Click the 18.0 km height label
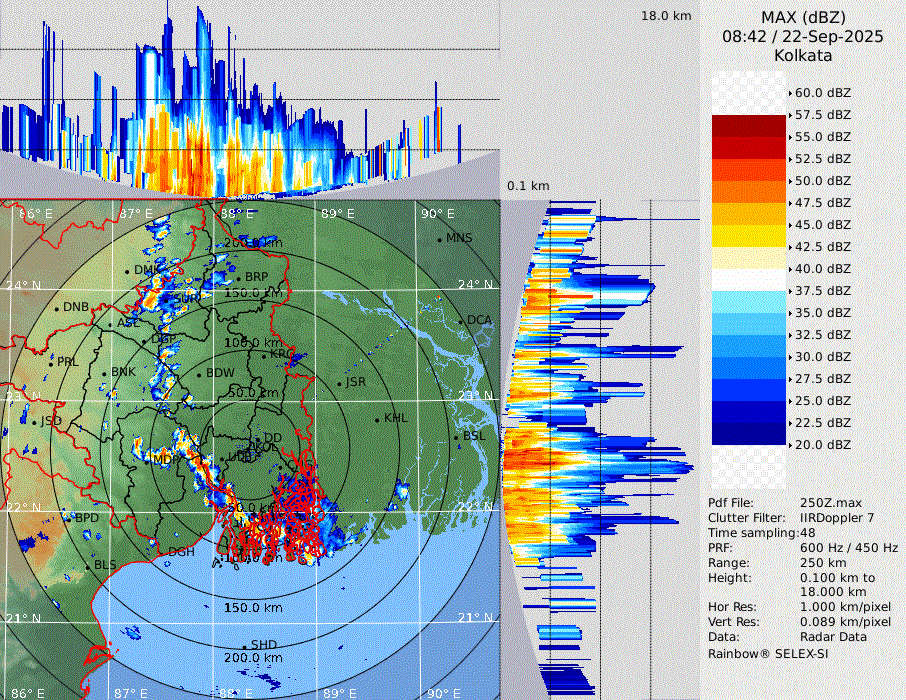This screenshot has width=906, height=700. [666, 16]
